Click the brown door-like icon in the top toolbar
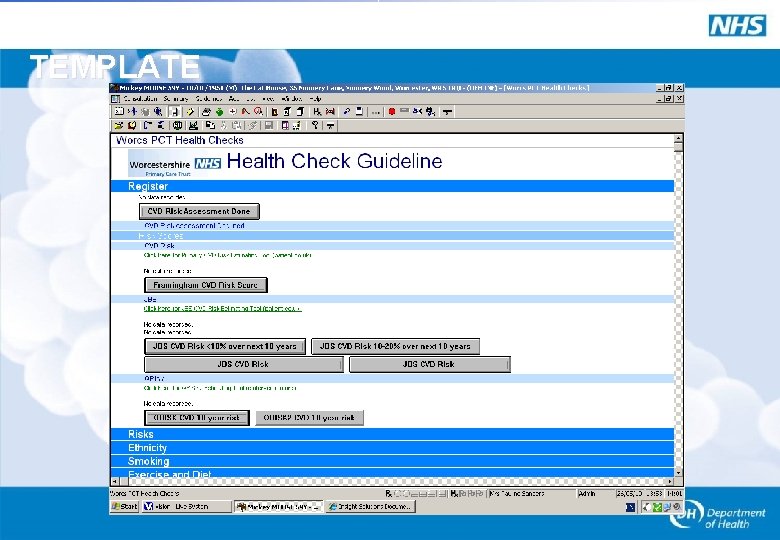 274,111
